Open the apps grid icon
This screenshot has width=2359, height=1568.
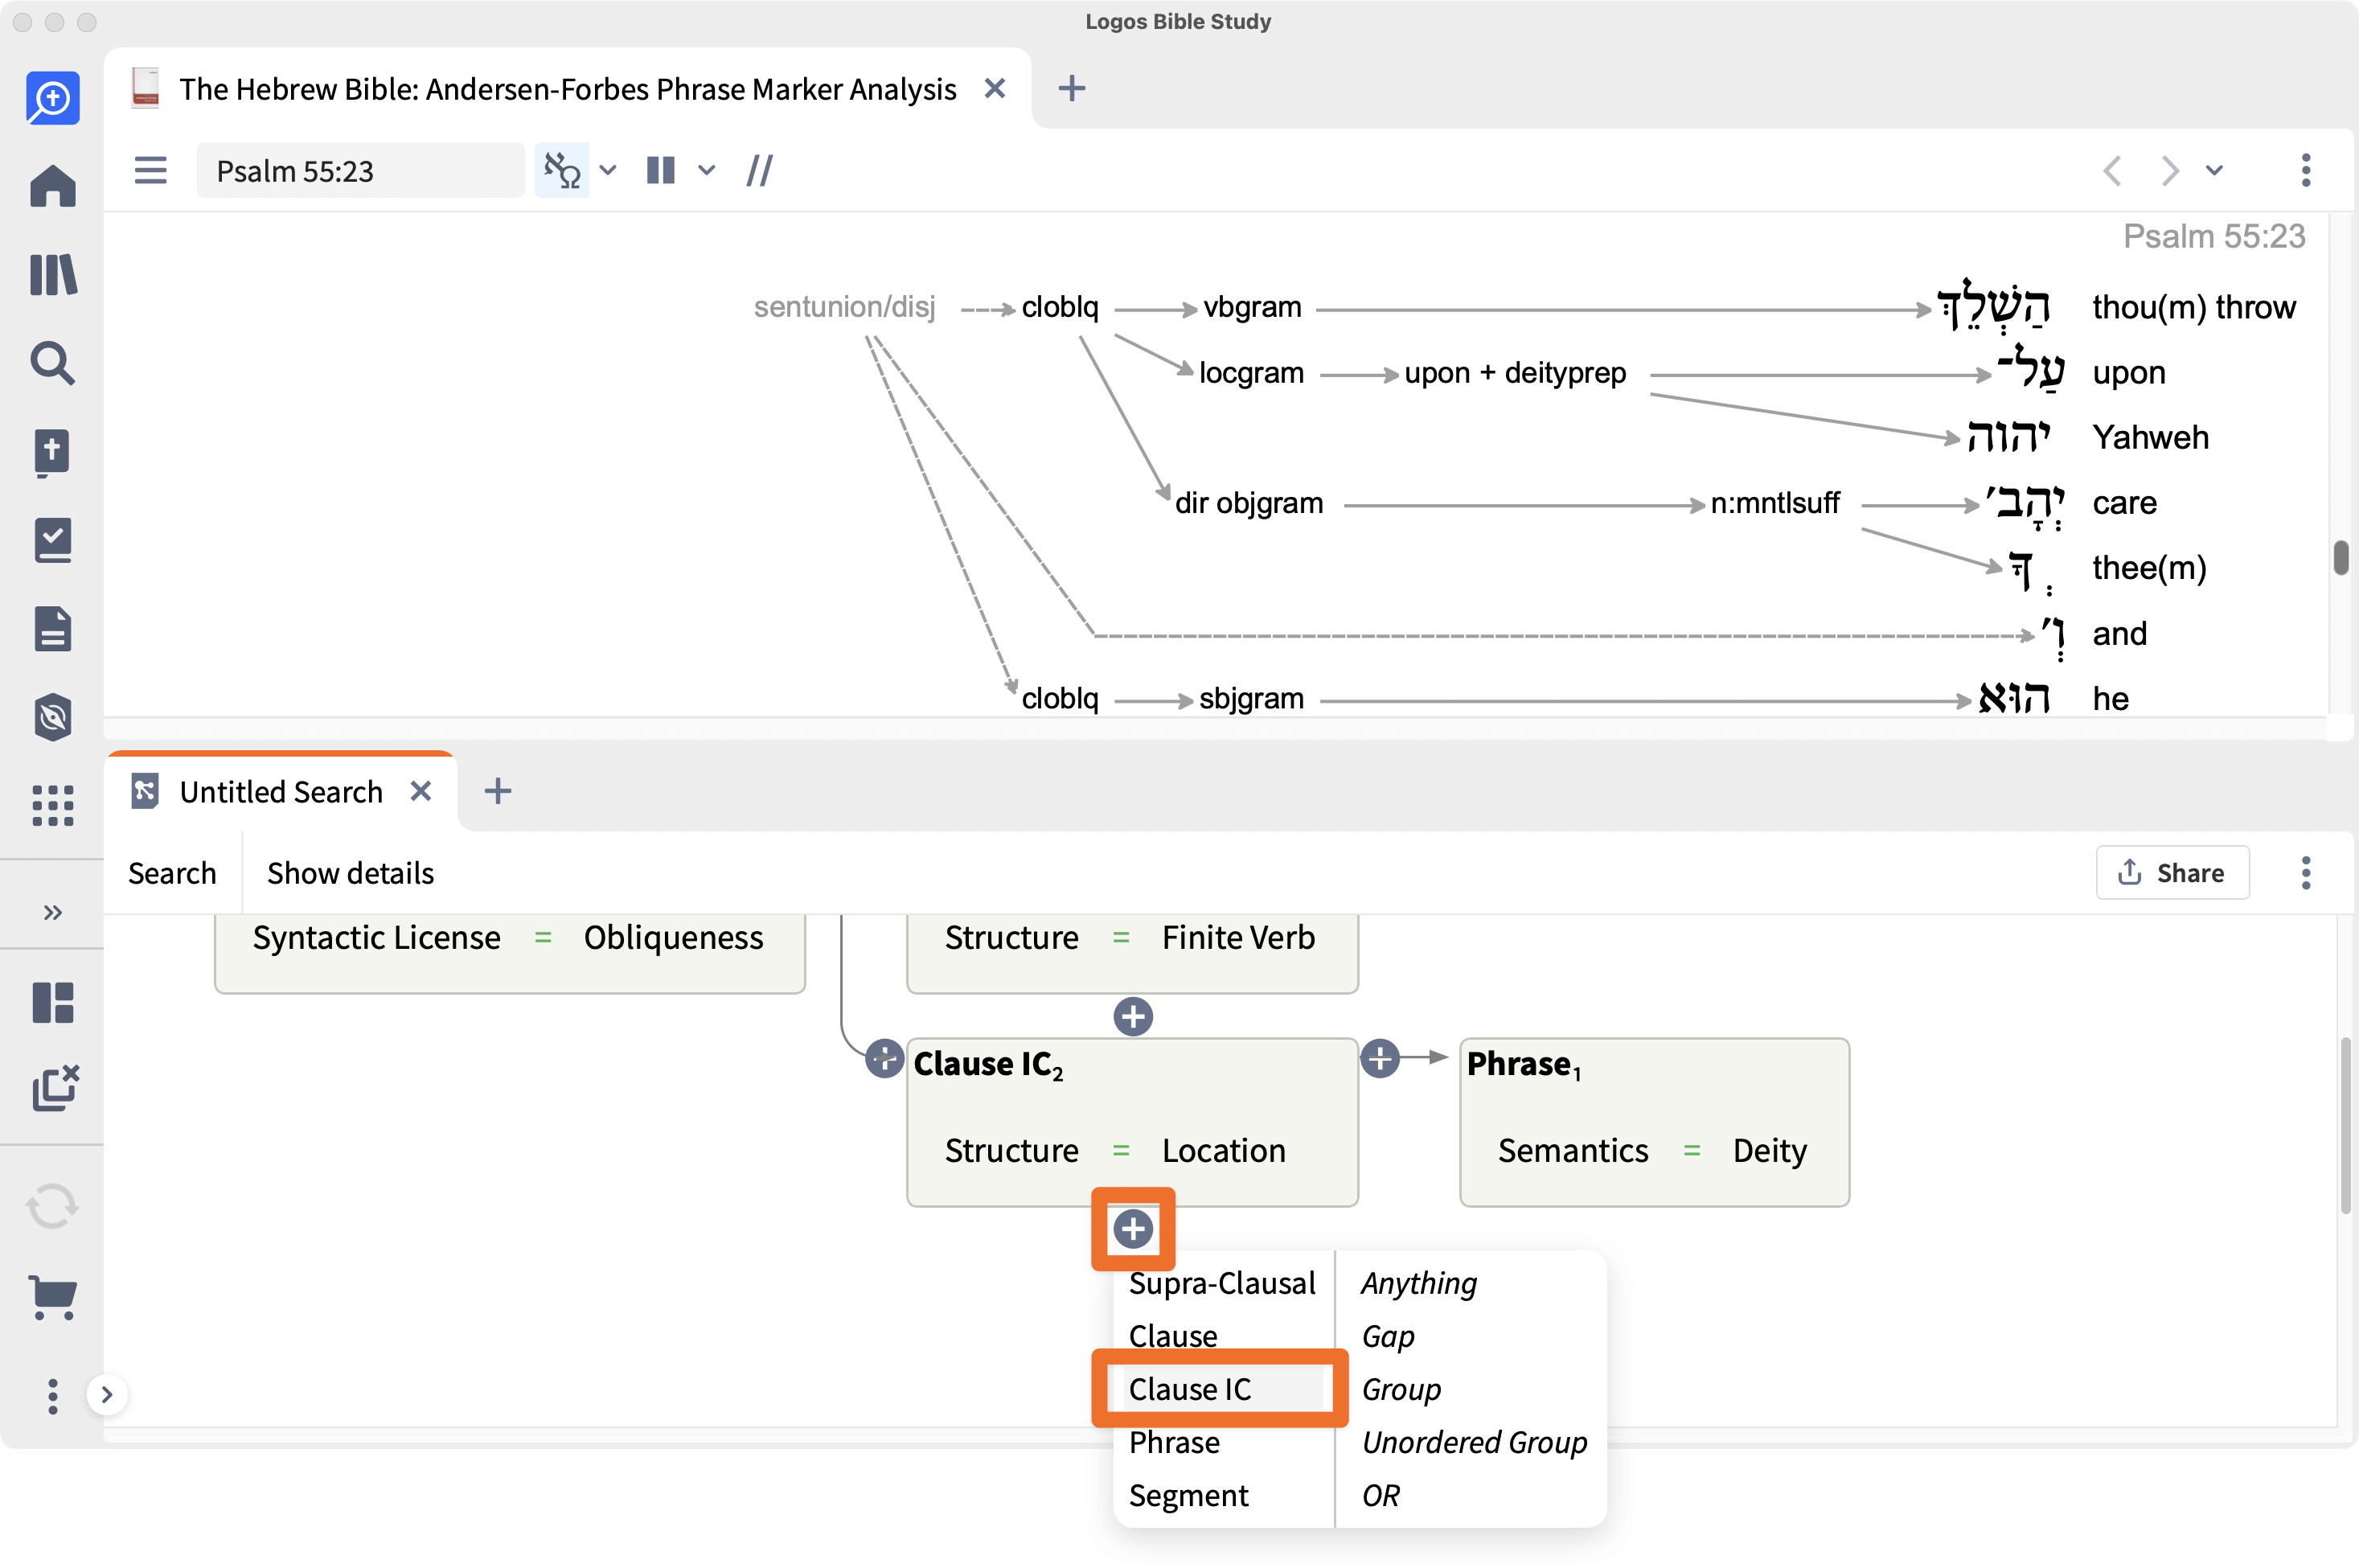52,805
